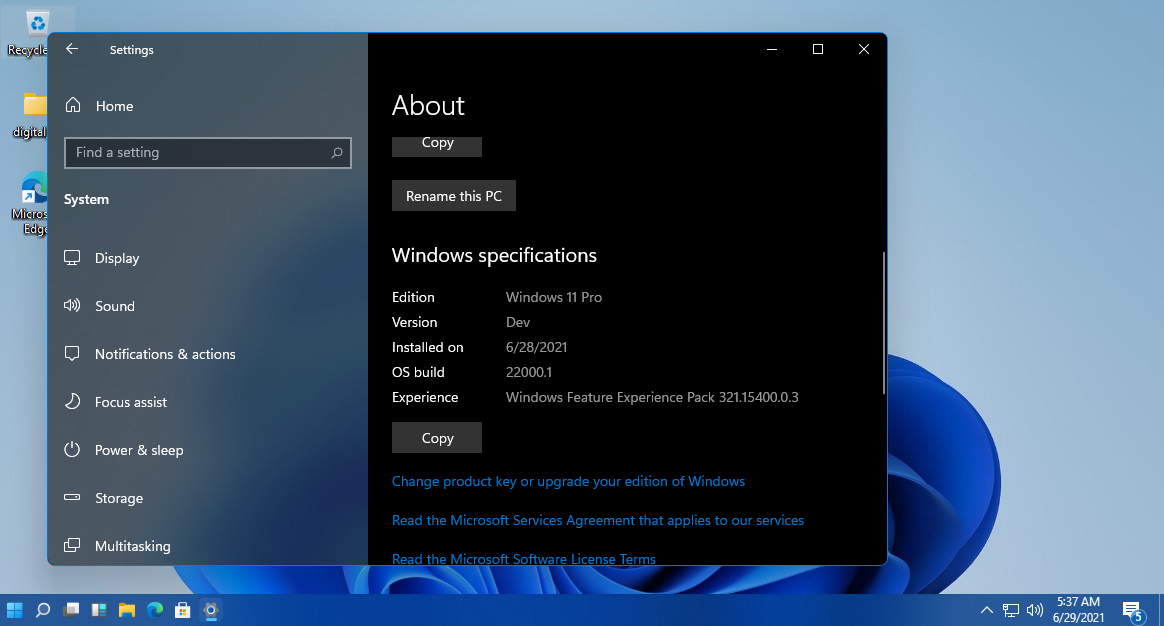Click the Experience label

[x=425, y=397]
